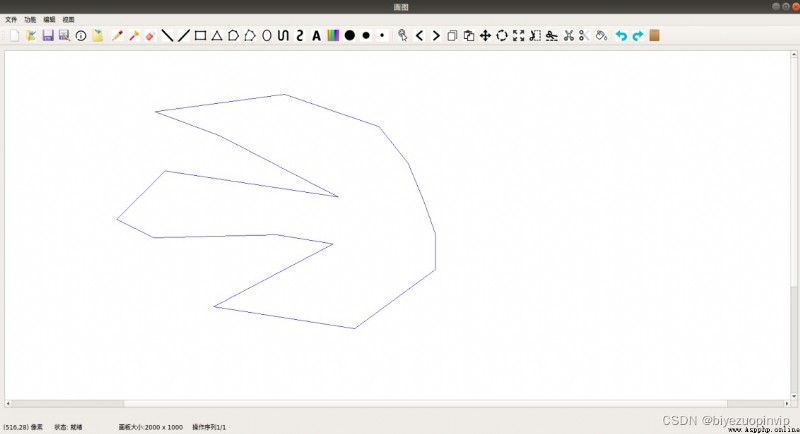Click the 操作序列1/1 status text
The image size is (800, 434).
(209, 427)
